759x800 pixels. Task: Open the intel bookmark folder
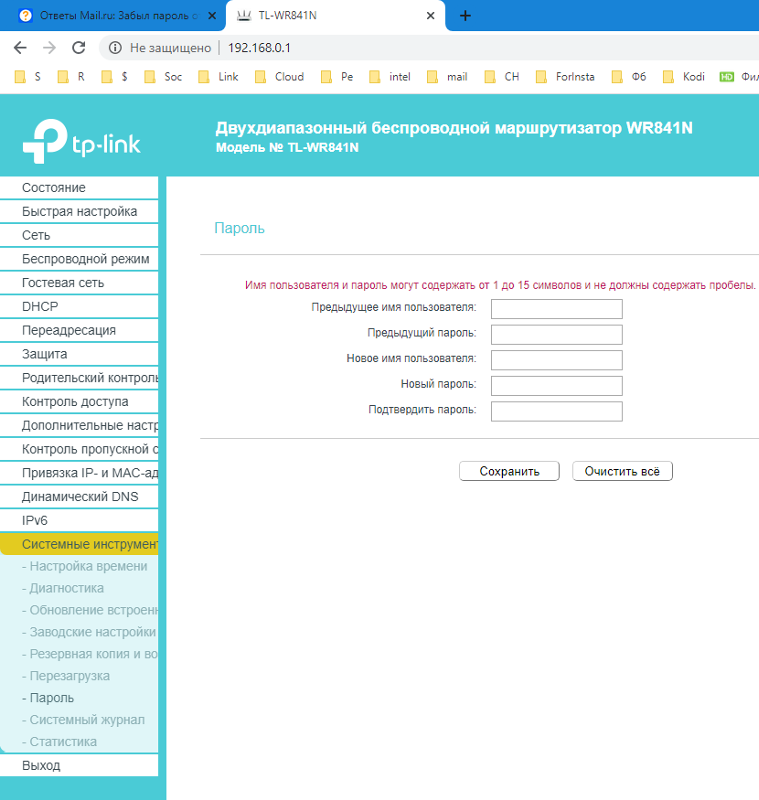(x=390, y=77)
